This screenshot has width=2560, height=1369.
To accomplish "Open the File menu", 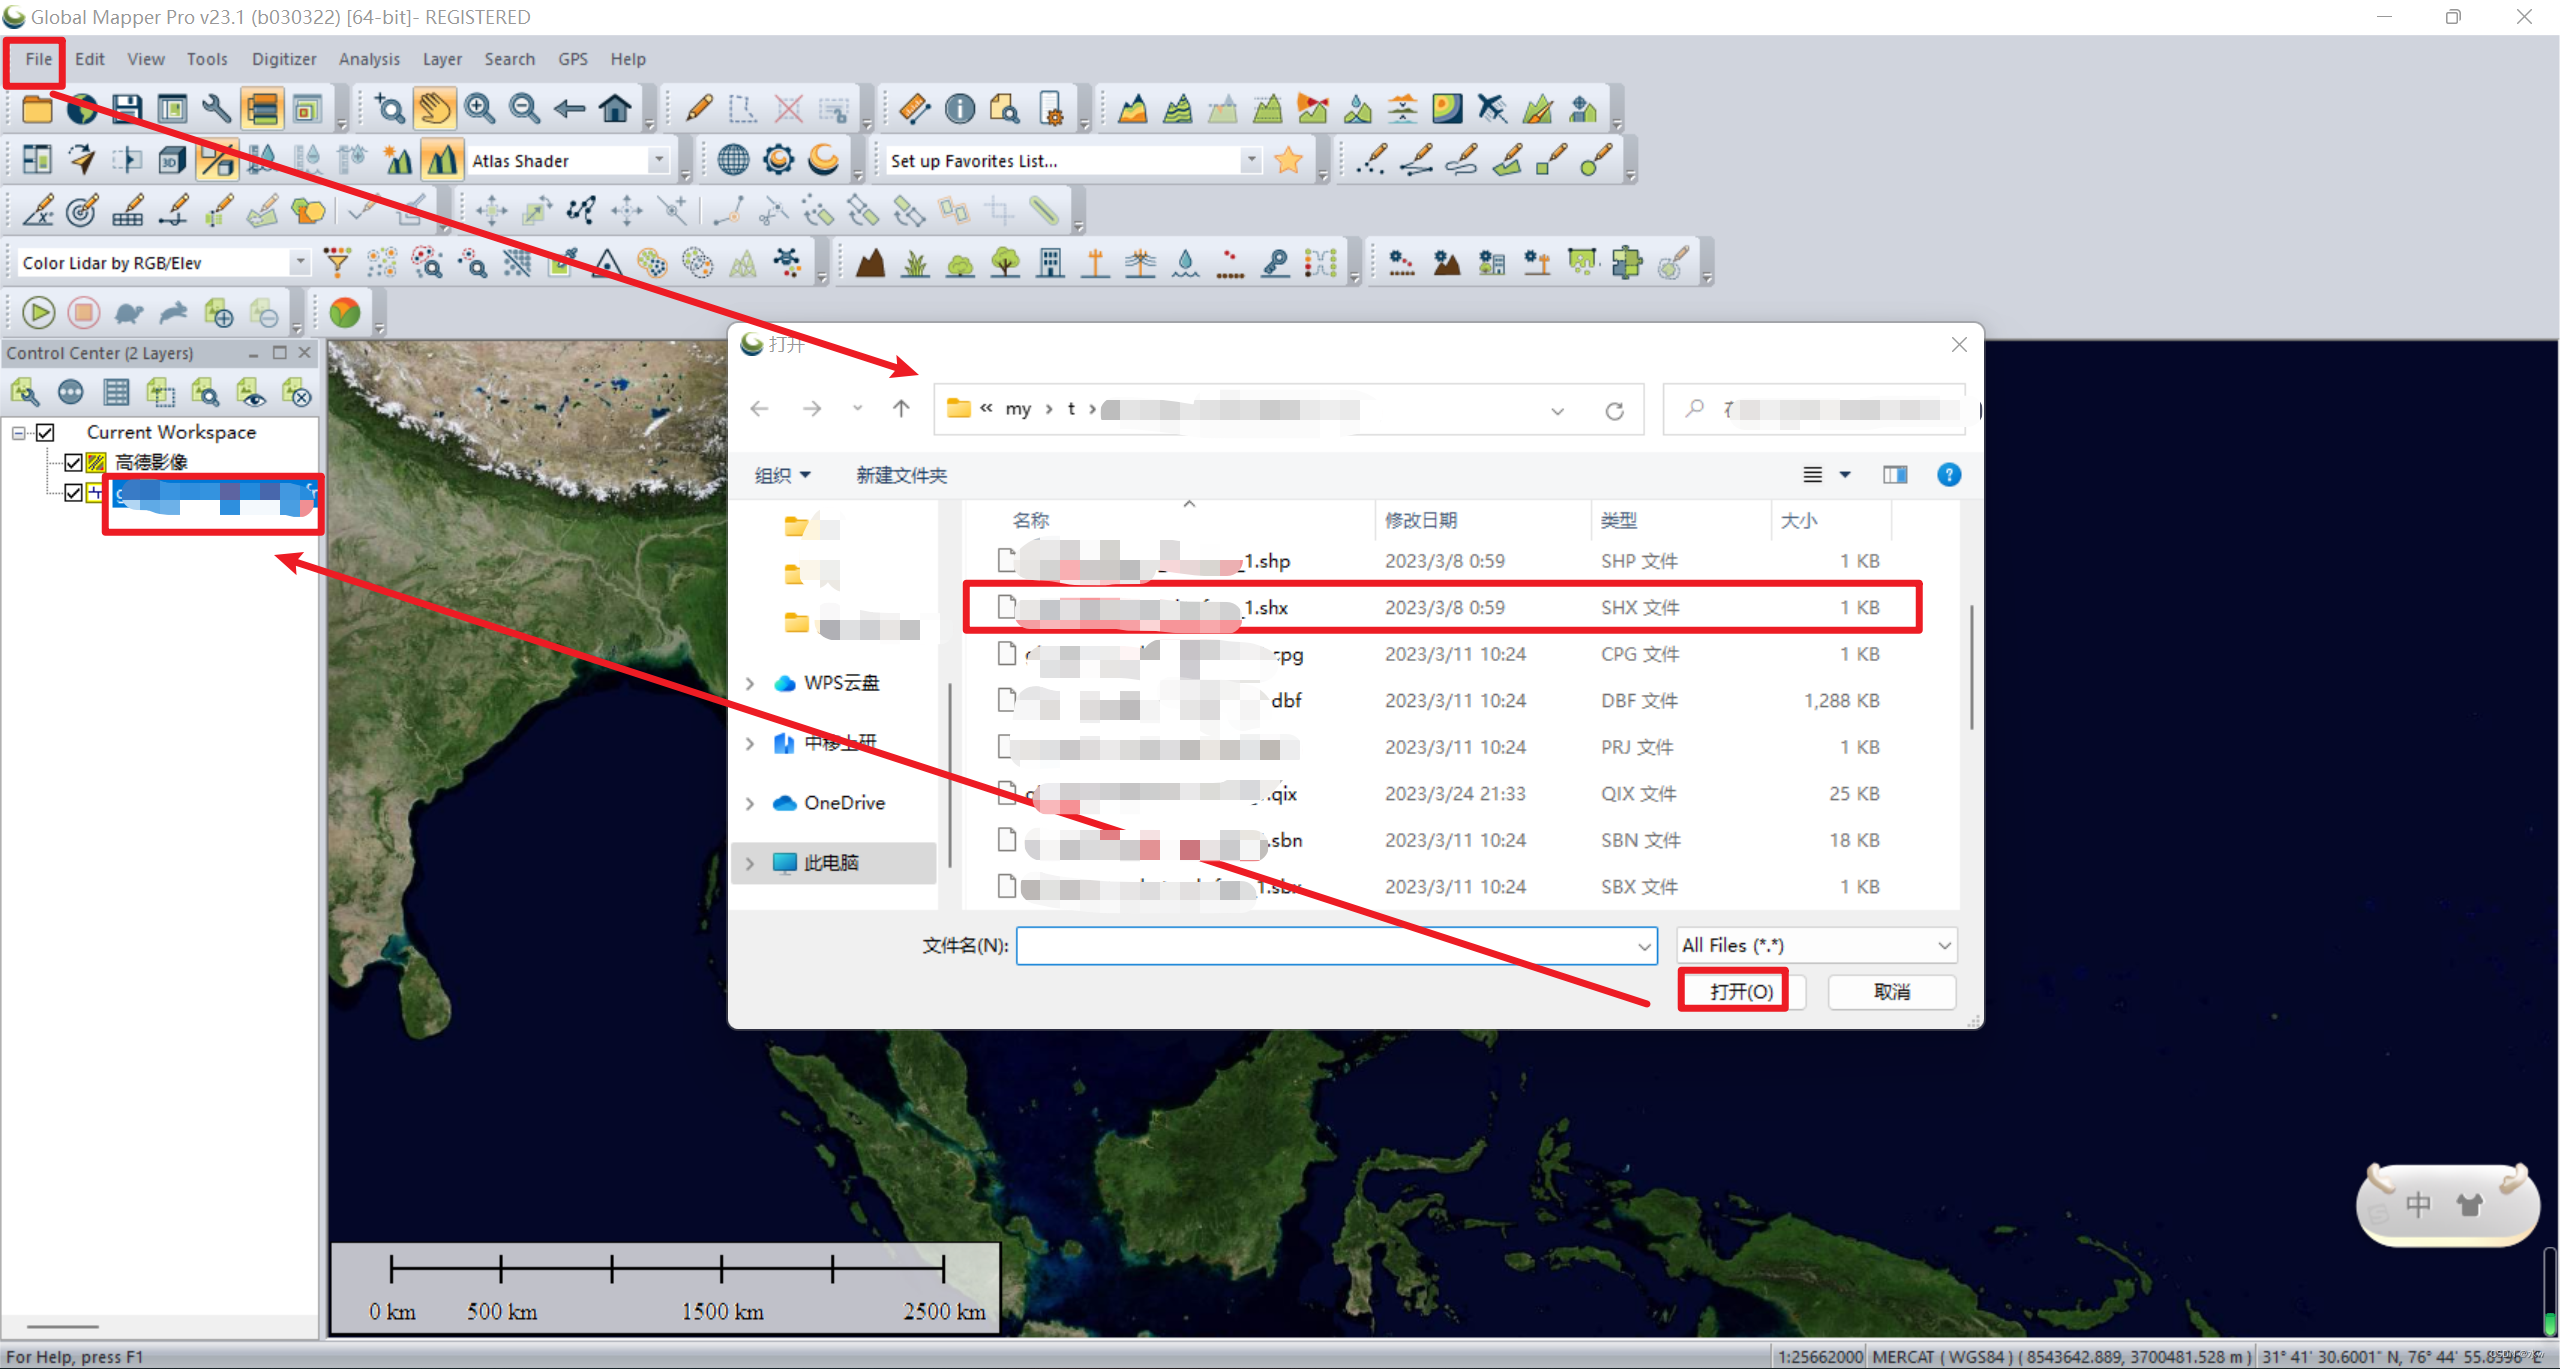I will point(38,59).
